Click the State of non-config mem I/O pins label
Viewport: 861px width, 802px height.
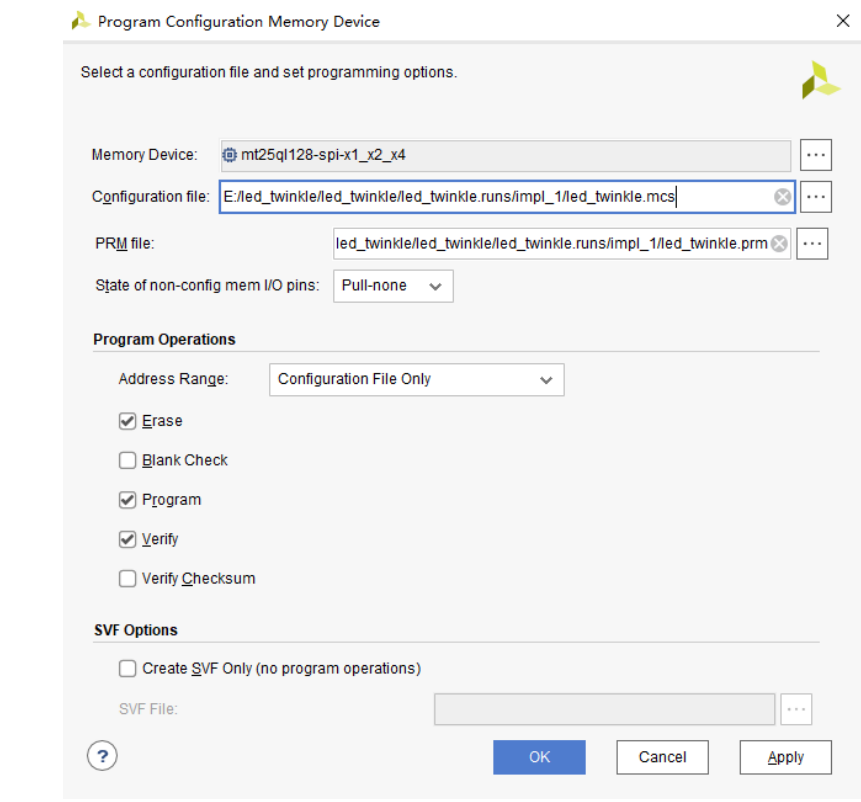207,285
